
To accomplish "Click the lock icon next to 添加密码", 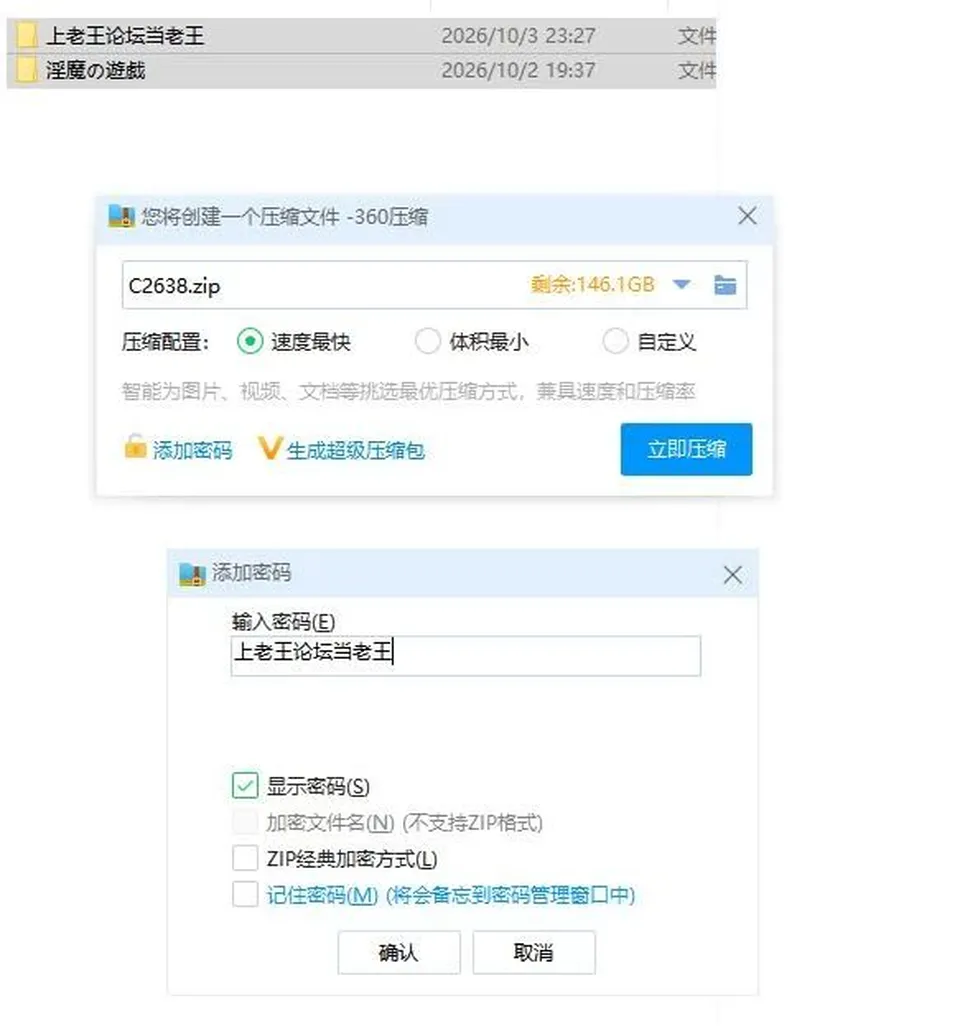I will [x=135, y=447].
